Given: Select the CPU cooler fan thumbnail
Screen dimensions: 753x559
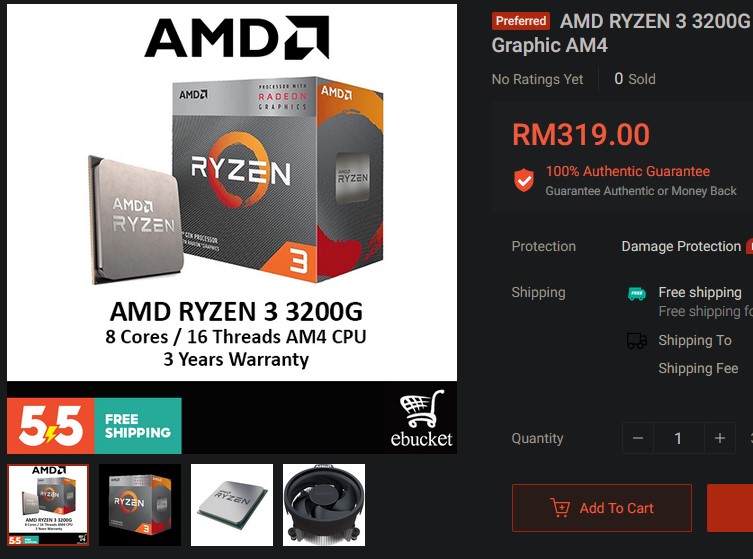Looking at the screenshot, I should pyautogui.click(x=324, y=505).
